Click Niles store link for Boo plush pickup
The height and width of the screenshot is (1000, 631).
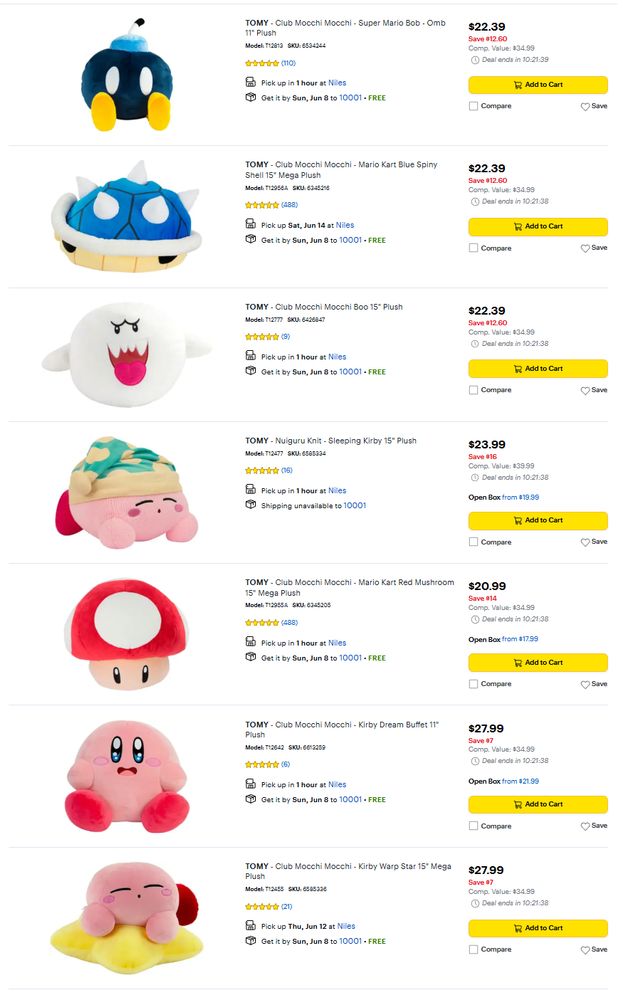pyautogui.click(x=337, y=357)
